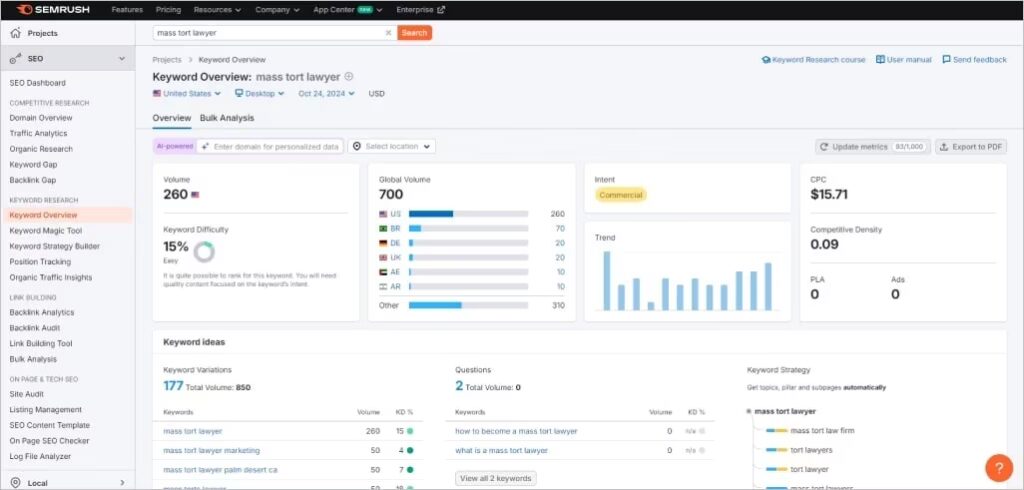This screenshot has height=490, width=1024.
Task: Open Resources menu in top bar
Action: pyautogui.click(x=217, y=10)
